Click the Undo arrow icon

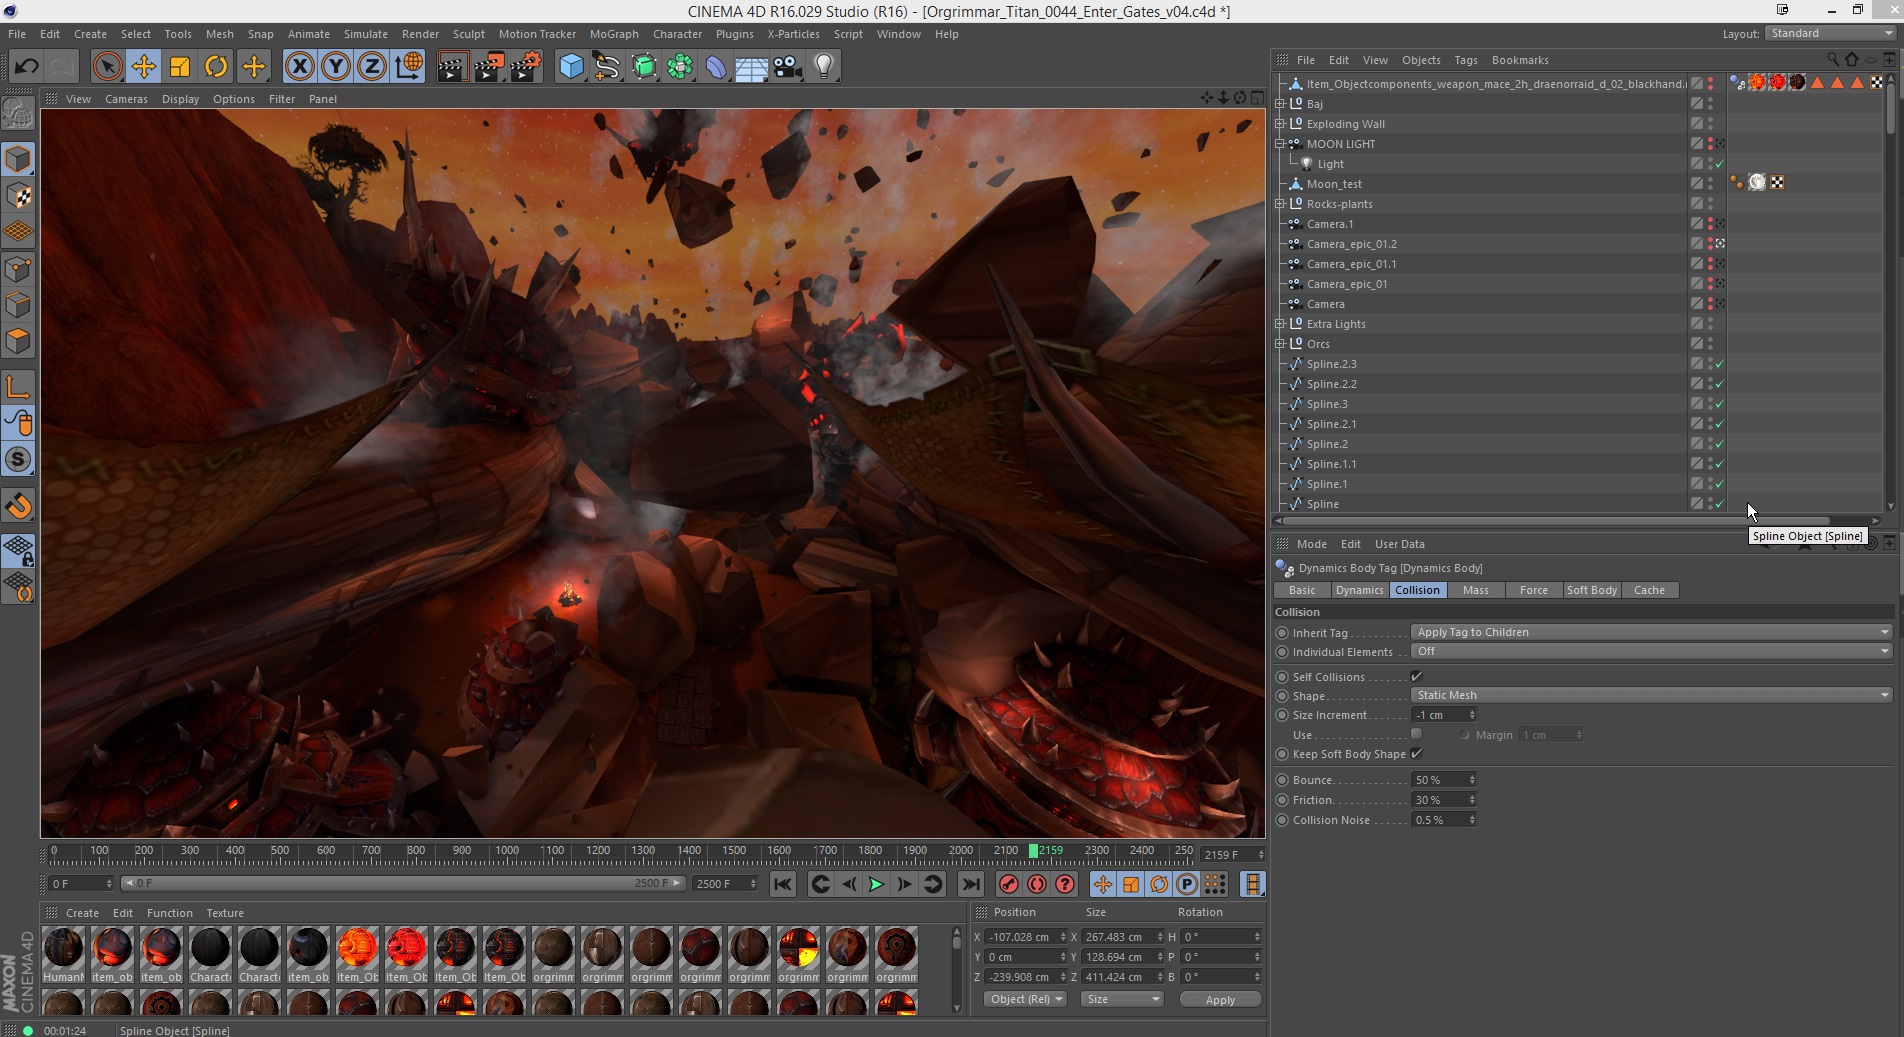pos(26,67)
